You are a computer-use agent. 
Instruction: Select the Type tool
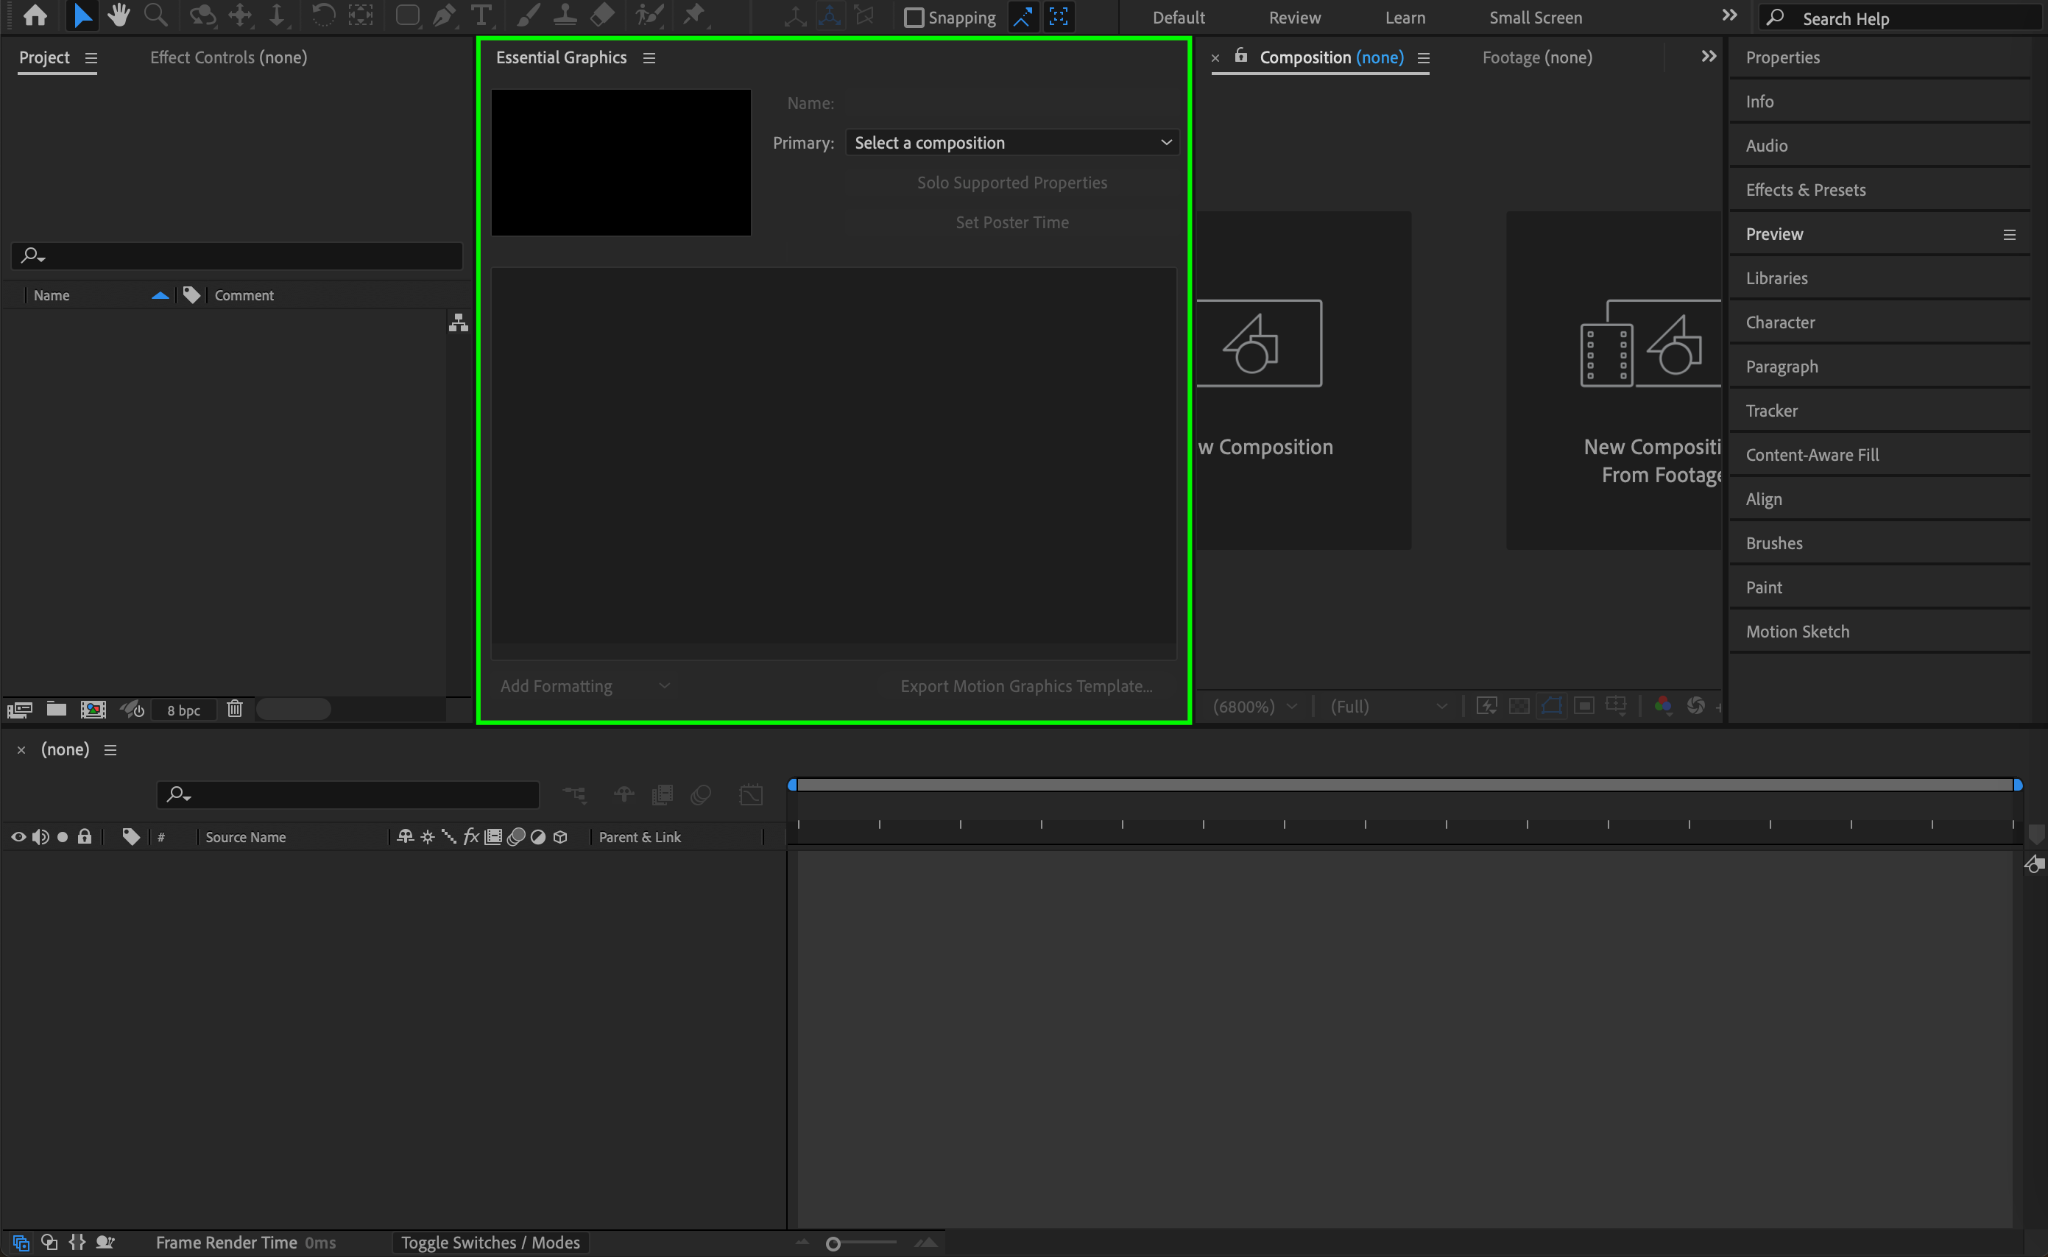[x=481, y=16]
